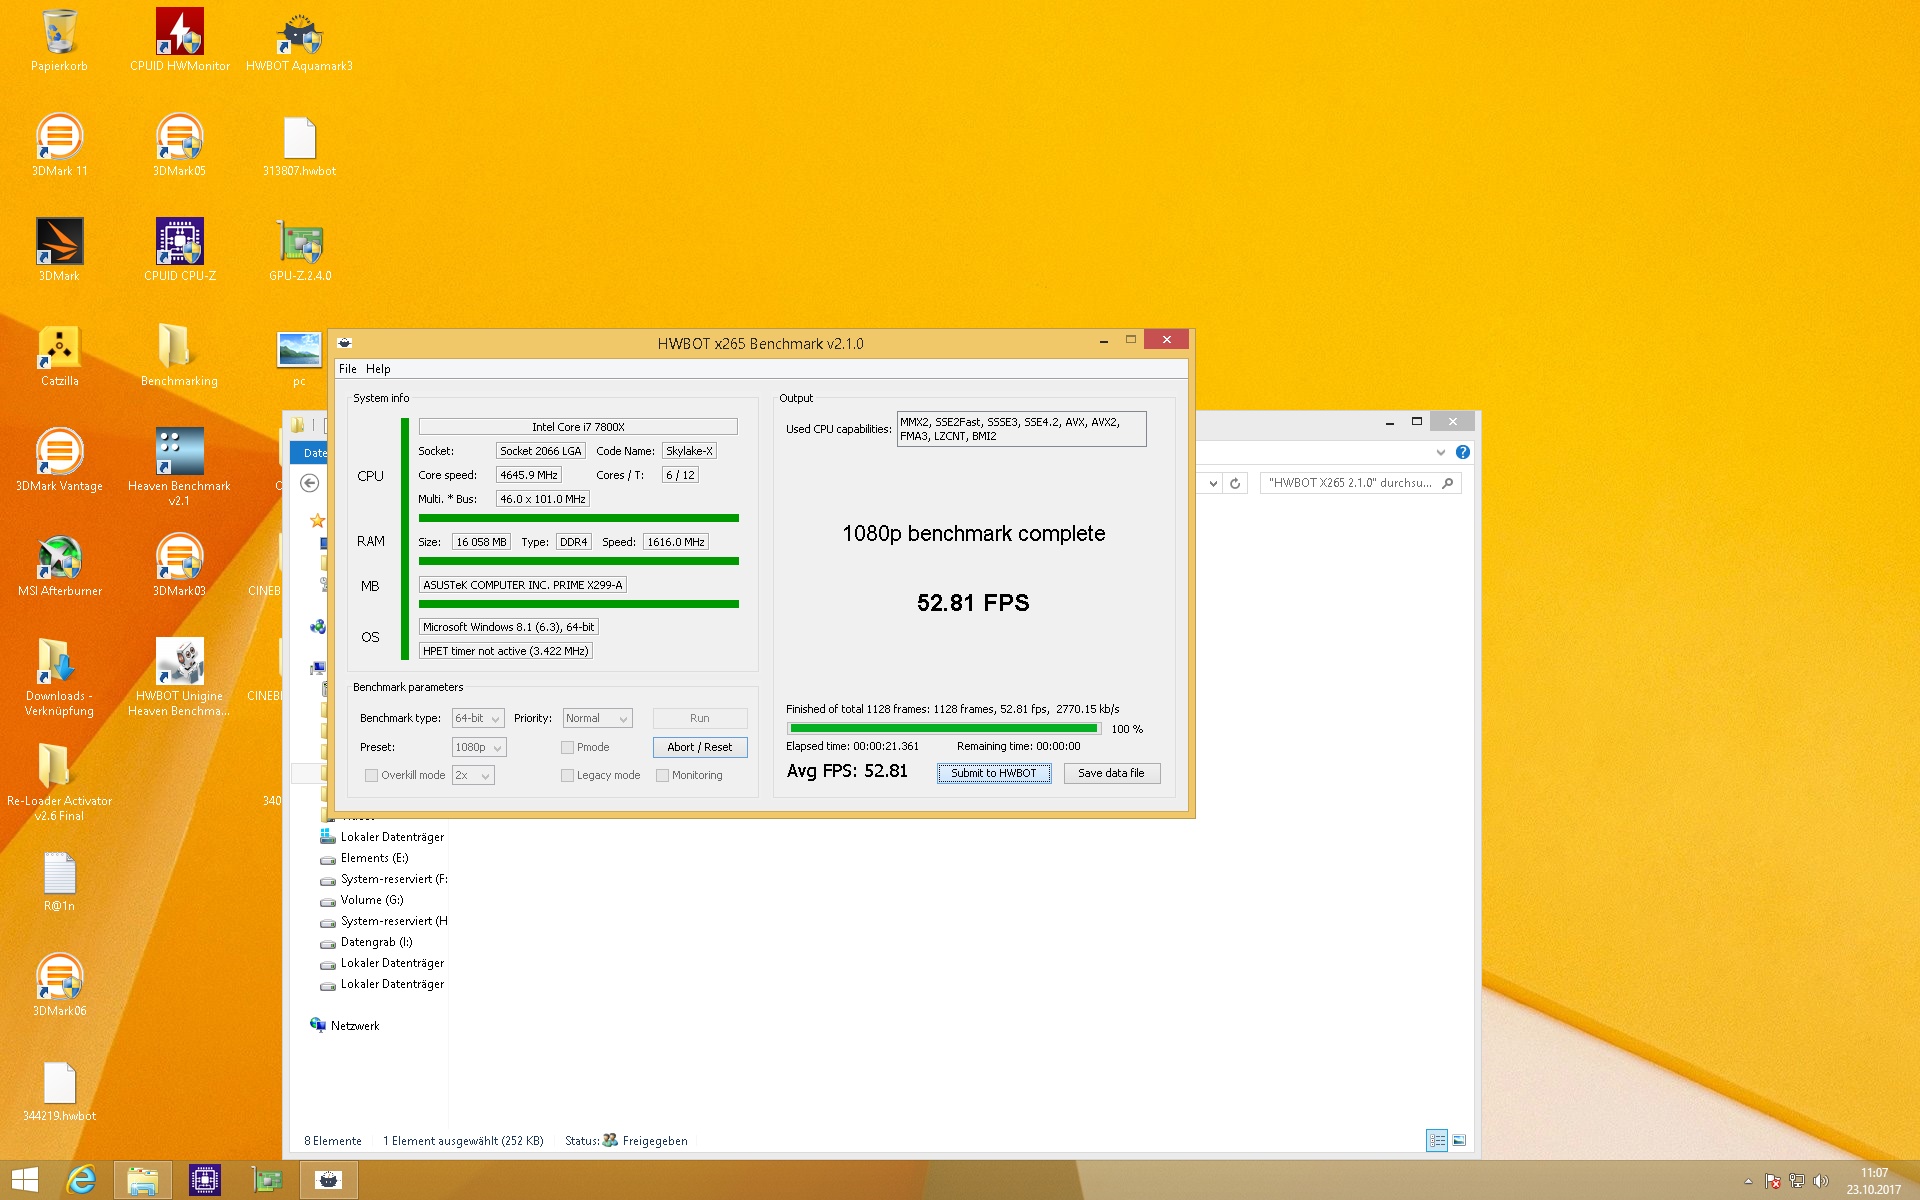1920x1200 pixels.
Task: Launch GPU-Z.2.4.0 desktop icon
Action: [x=299, y=250]
